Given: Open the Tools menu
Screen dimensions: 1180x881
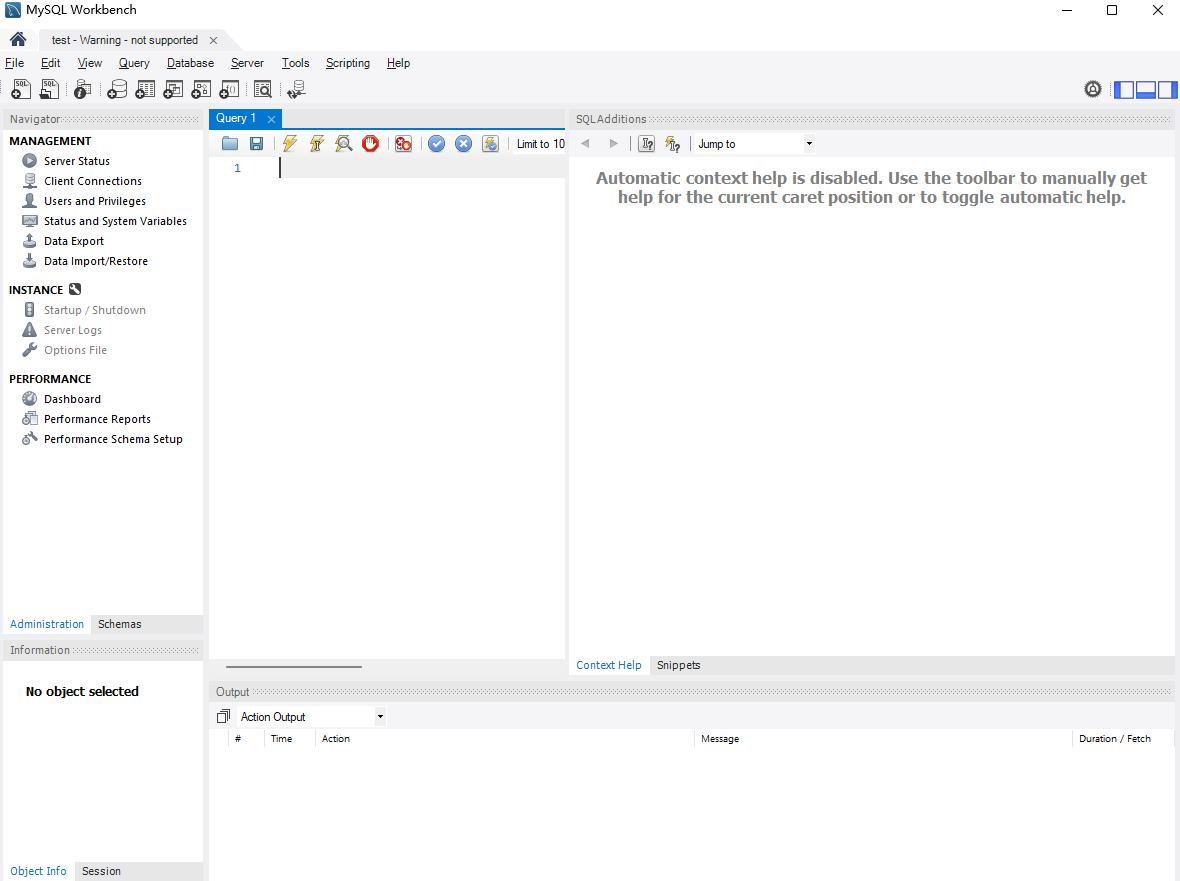Looking at the screenshot, I should click(295, 63).
